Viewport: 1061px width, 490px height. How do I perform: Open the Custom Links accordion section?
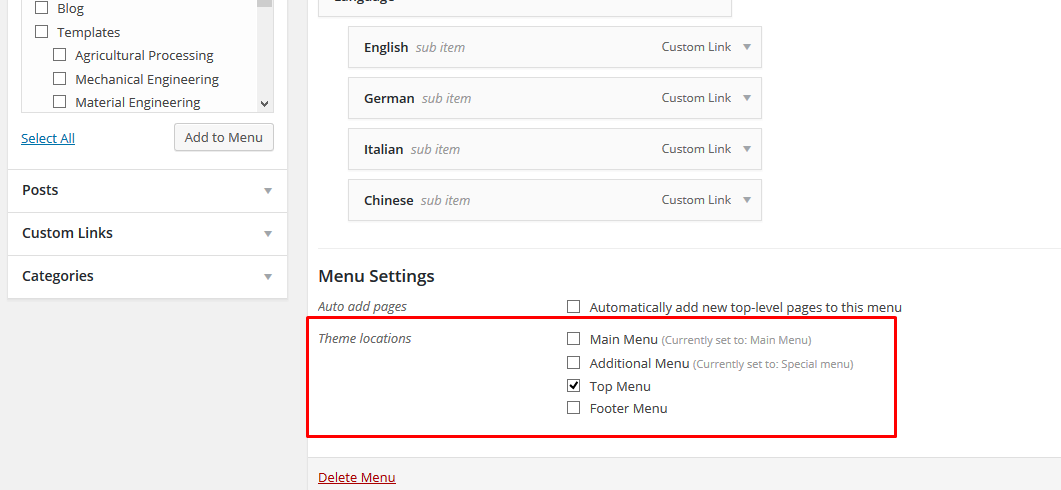pos(267,233)
